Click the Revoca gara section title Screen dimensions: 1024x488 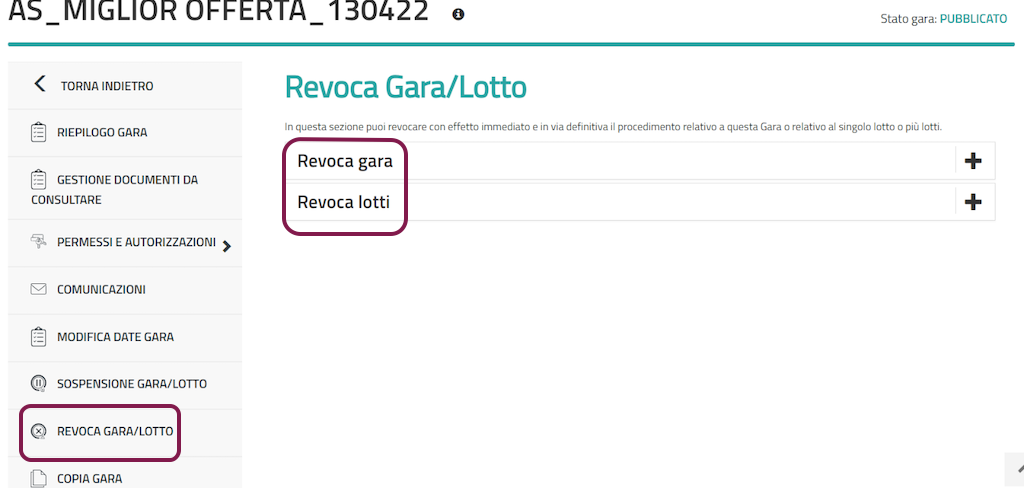click(x=345, y=161)
